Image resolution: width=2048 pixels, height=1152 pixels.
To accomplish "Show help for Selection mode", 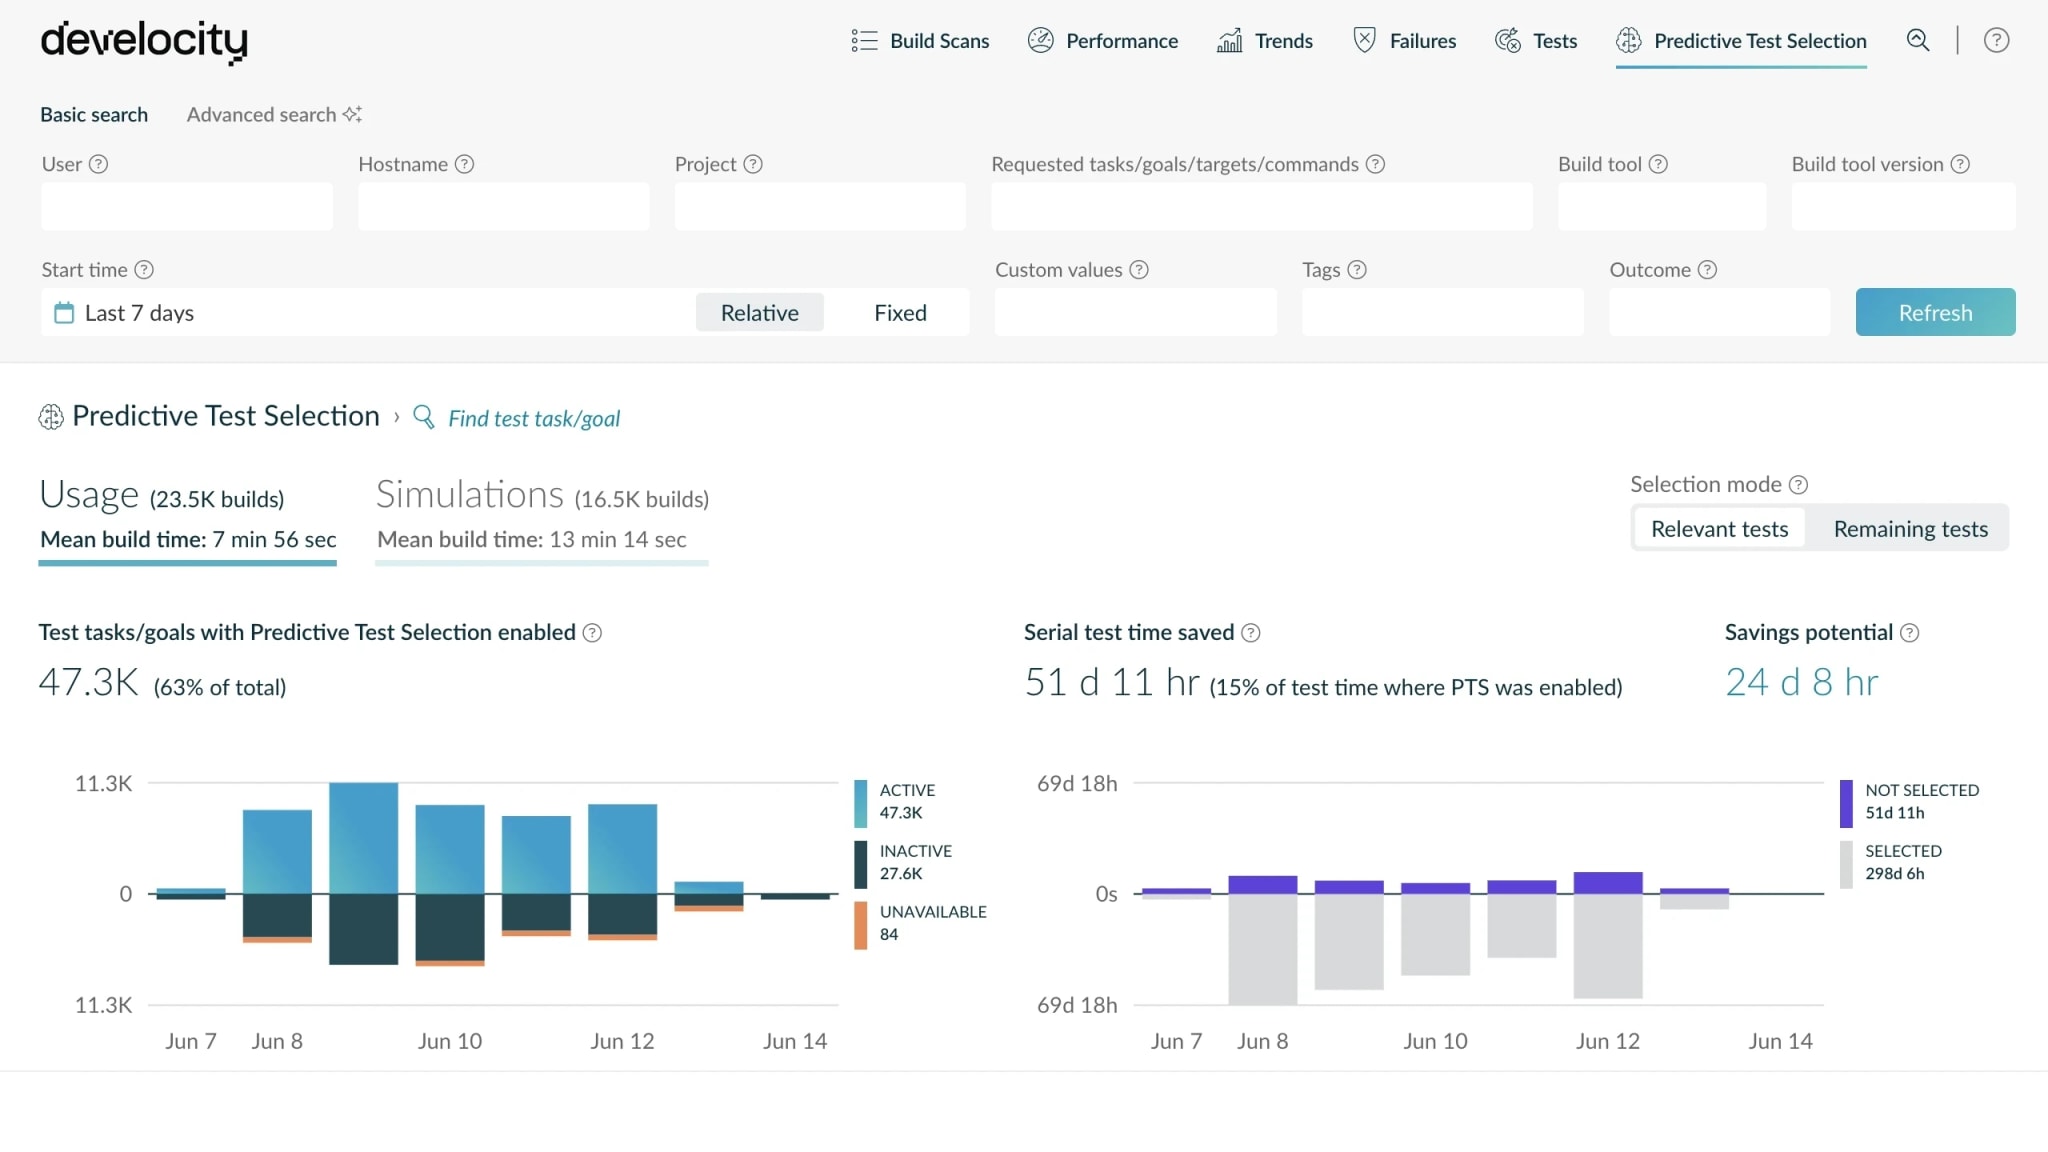I will pyautogui.click(x=1798, y=485).
